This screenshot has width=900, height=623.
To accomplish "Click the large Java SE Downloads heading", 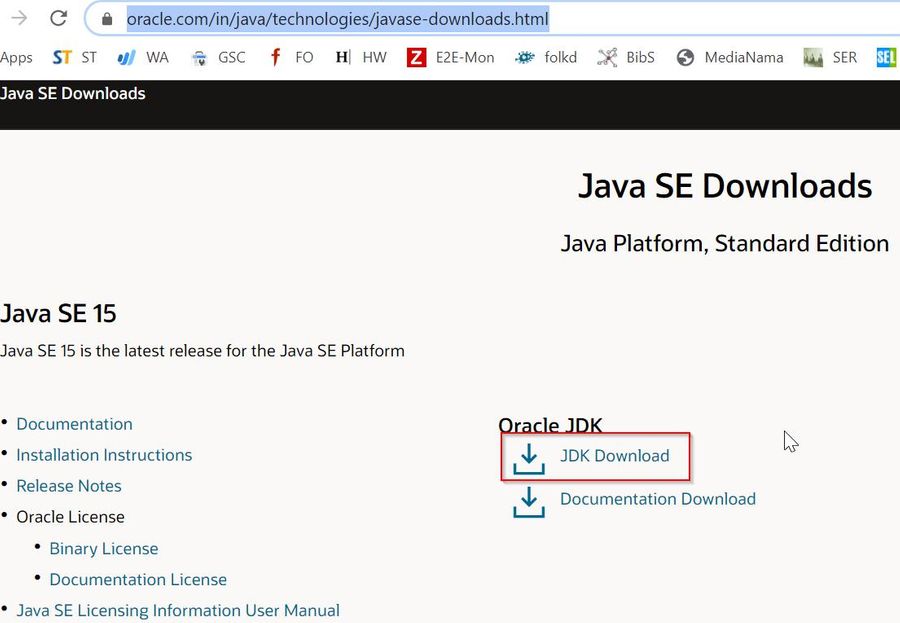I will [725, 186].
